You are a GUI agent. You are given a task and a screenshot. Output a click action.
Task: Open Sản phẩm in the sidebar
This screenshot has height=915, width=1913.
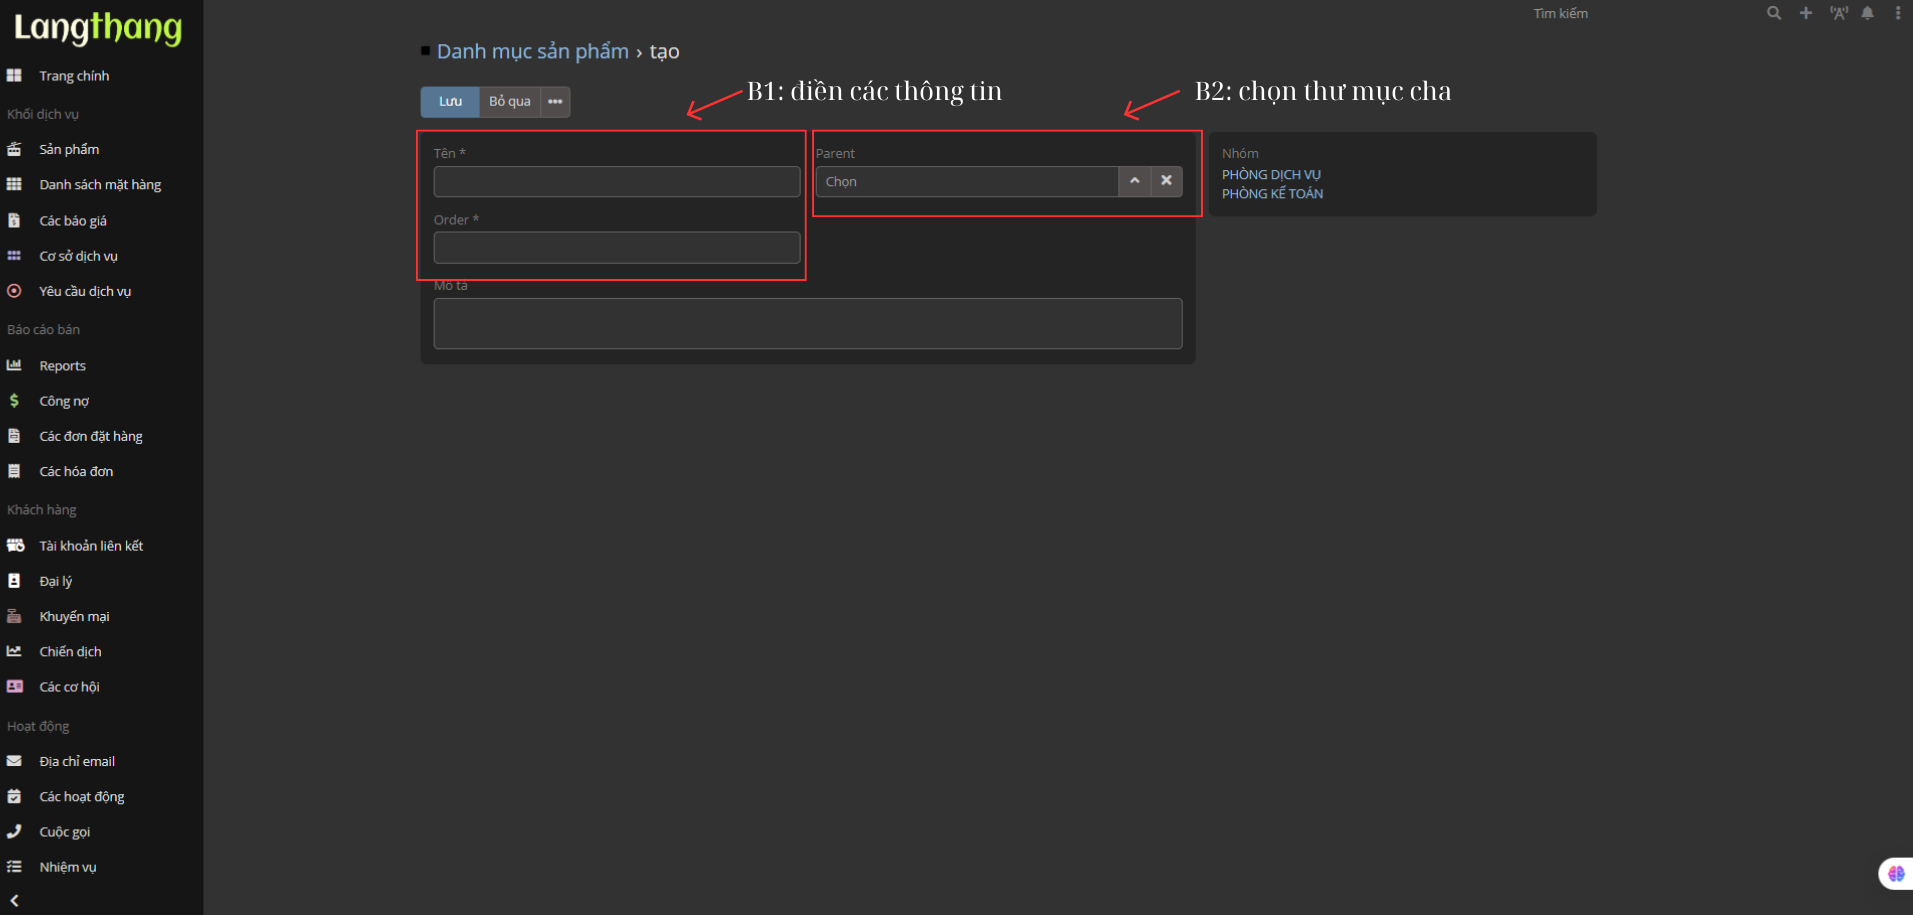(69, 149)
